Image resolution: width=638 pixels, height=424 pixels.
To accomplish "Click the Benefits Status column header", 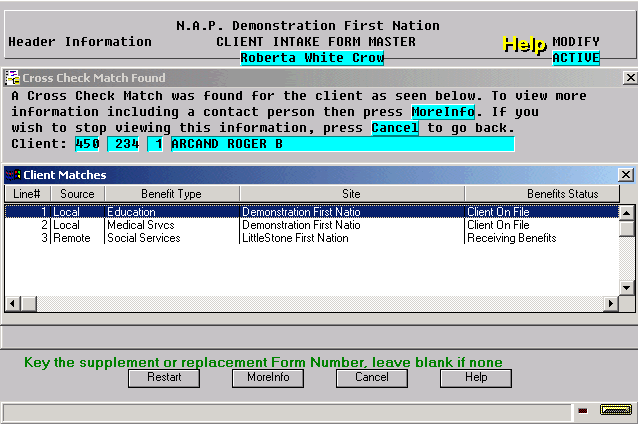I will (542, 194).
